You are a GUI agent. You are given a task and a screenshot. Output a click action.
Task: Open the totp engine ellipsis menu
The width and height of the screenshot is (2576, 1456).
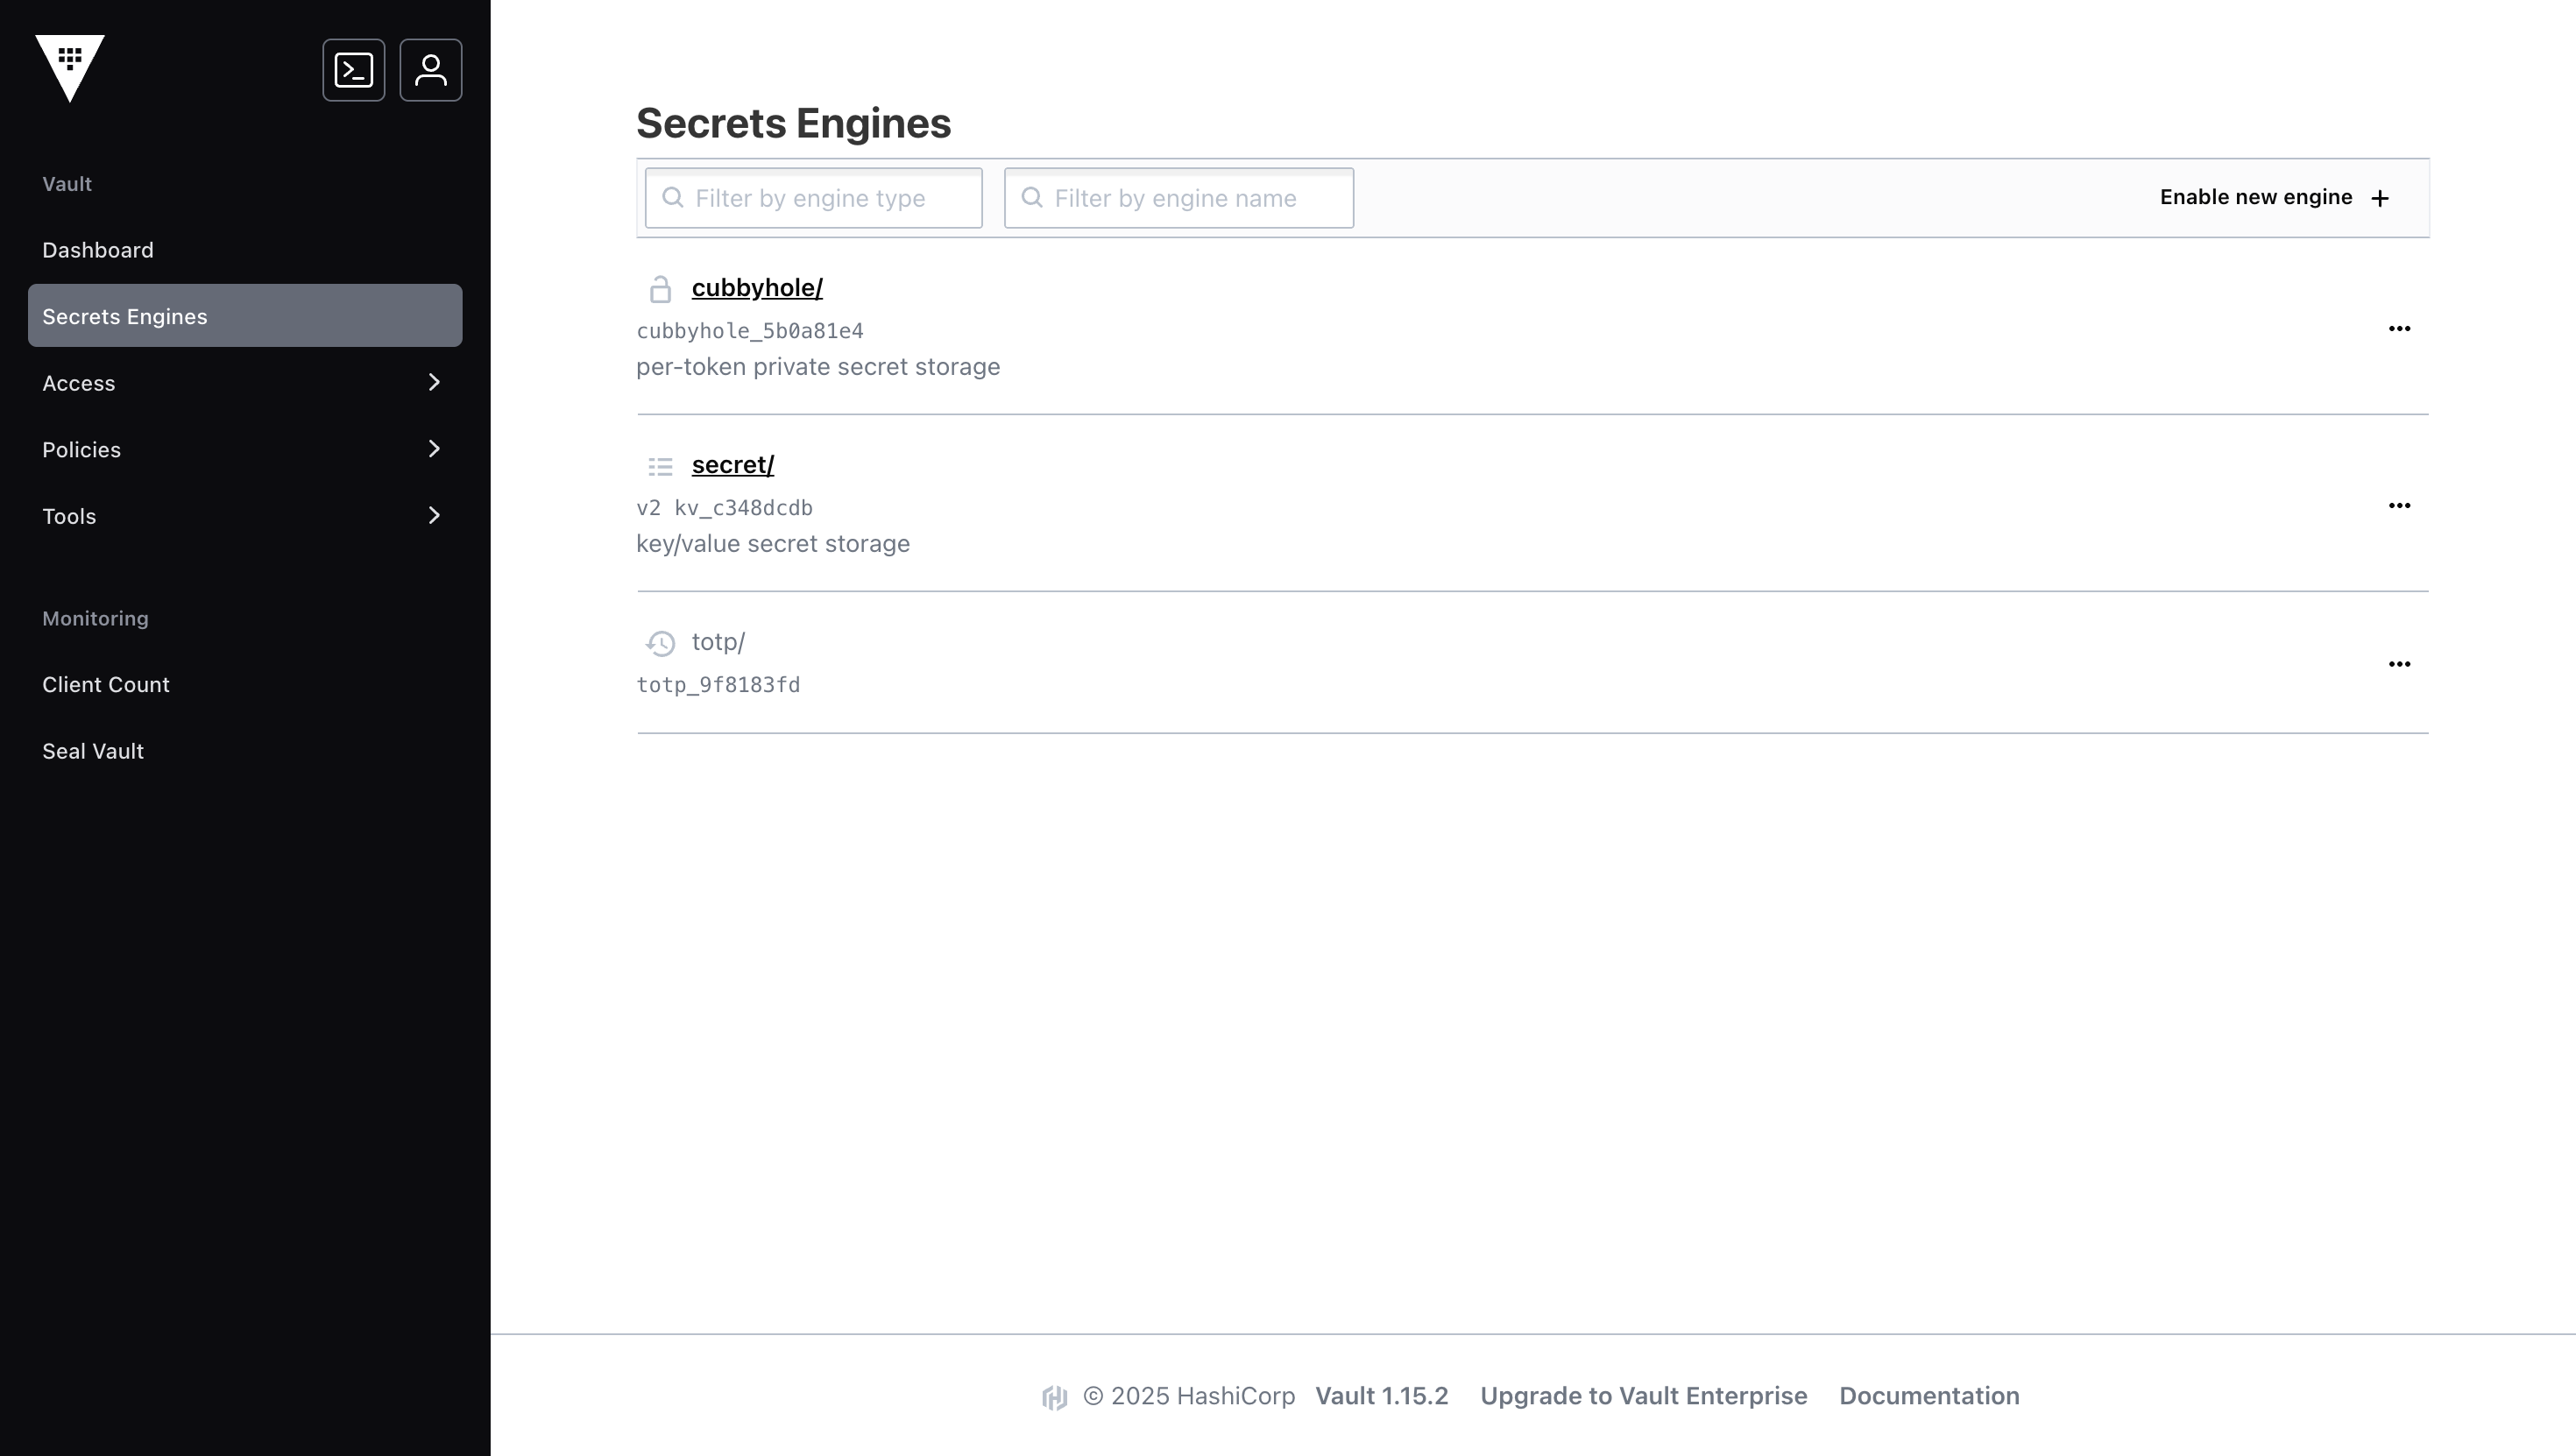tap(2399, 664)
